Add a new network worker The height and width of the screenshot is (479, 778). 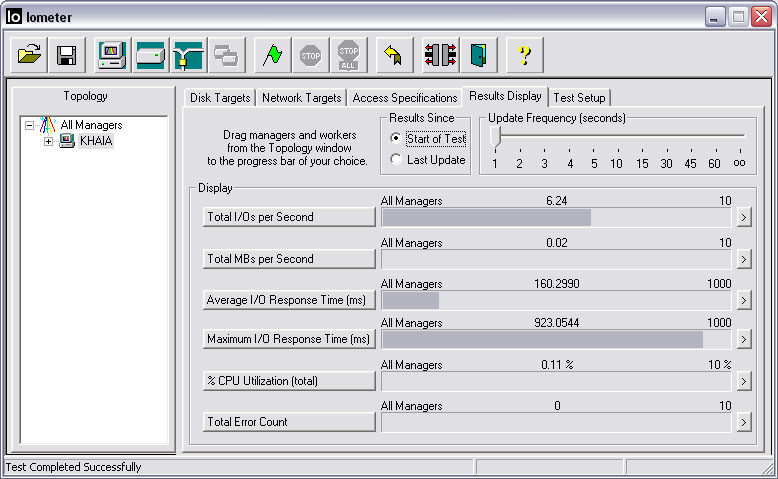pyautogui.click(x=188, y=55)
